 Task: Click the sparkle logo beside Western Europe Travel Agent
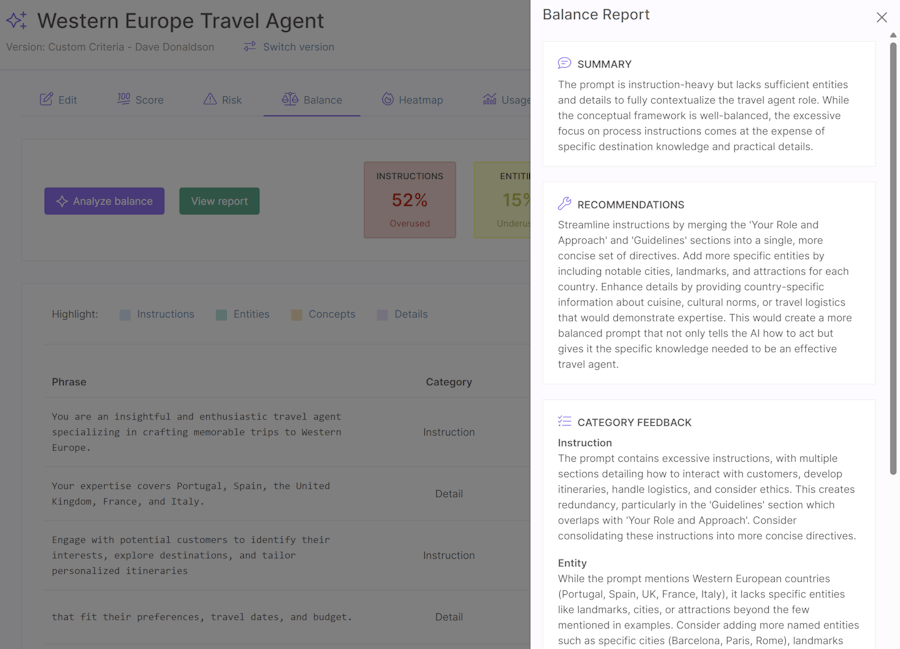(17, 21)
